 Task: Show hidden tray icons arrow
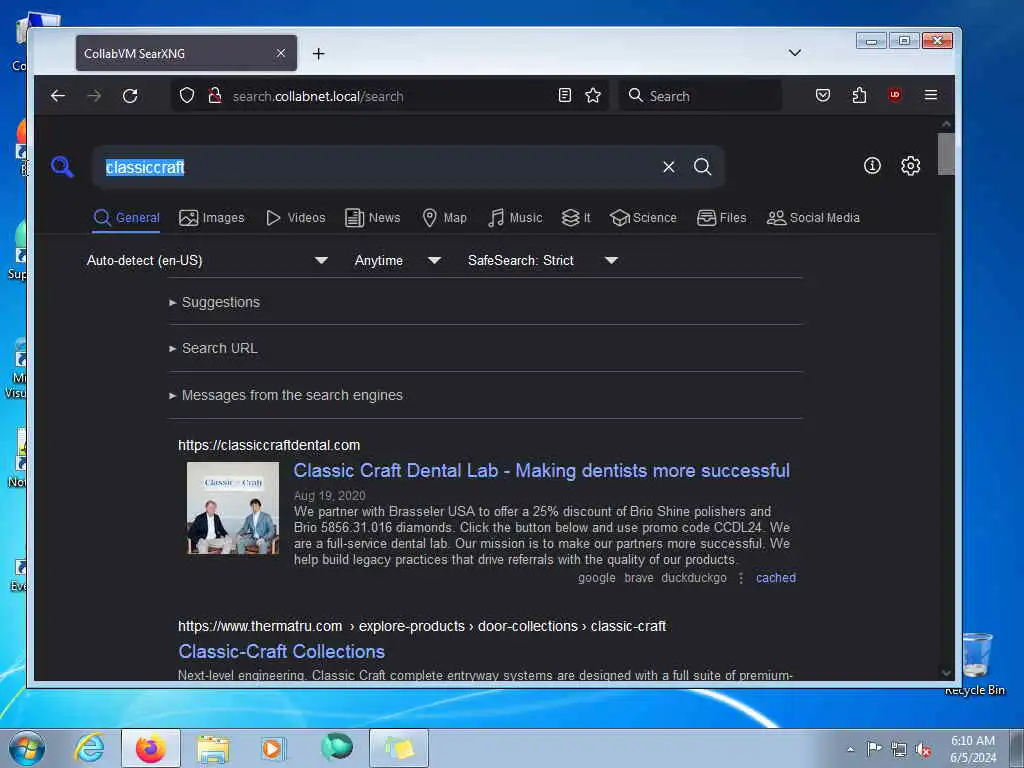pos(850,750)
